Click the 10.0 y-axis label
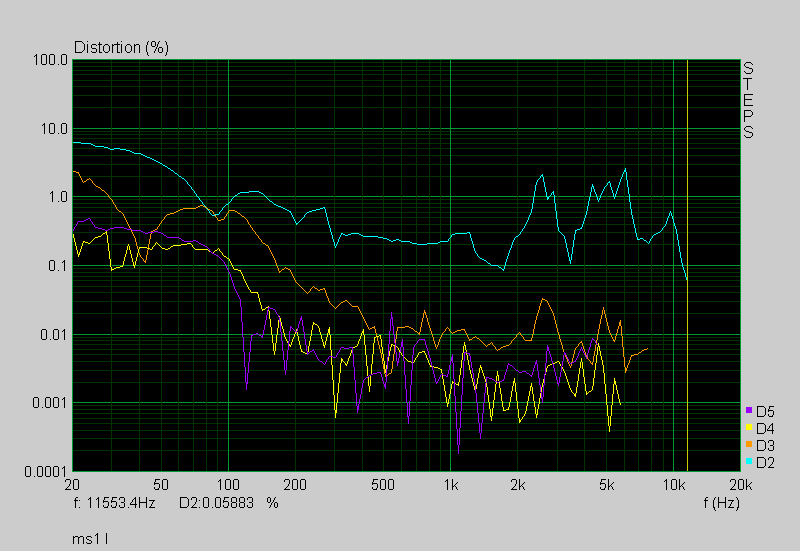The width and height of the screenshot is (800, 551). coord(54,129)
